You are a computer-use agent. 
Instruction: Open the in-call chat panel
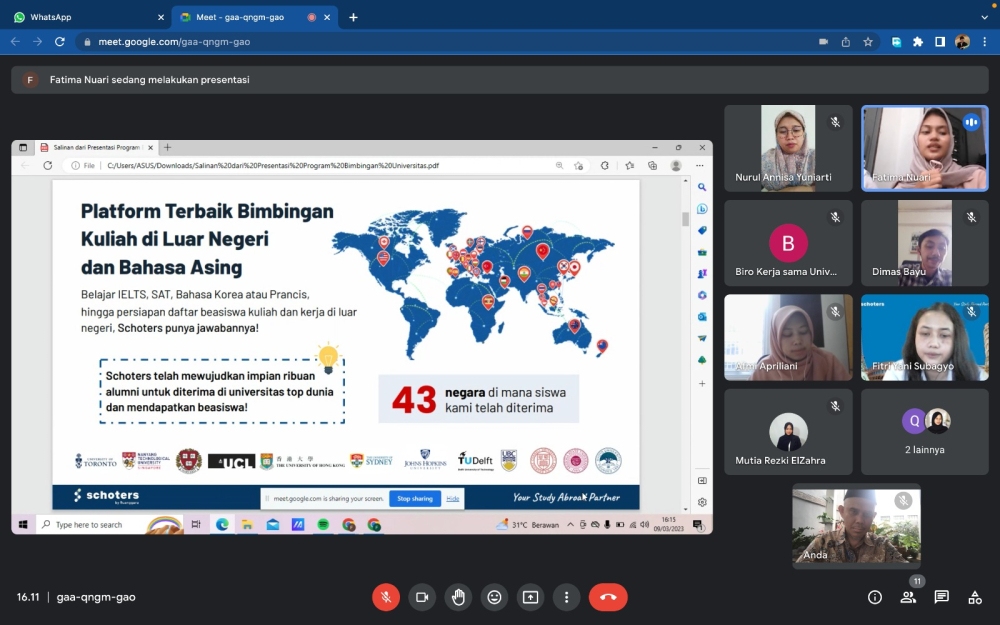pyautogui.click(x=941, y=598)
